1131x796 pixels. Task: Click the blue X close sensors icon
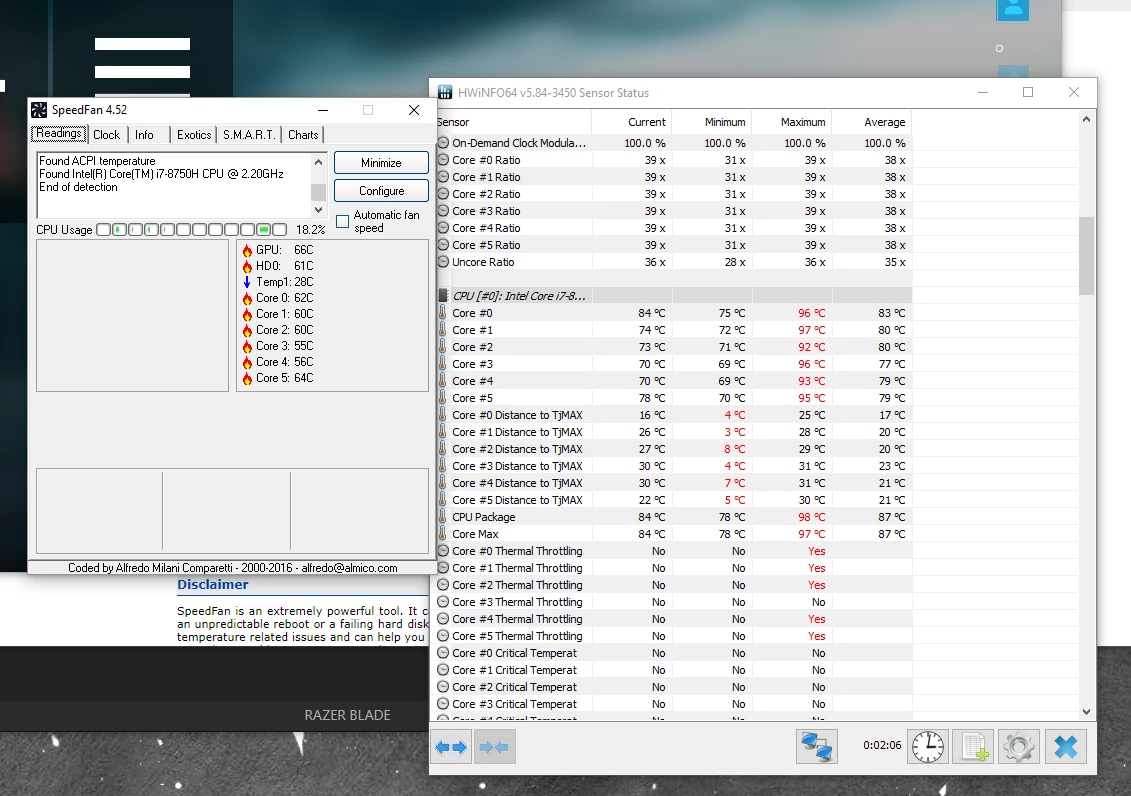[1065, 747]
